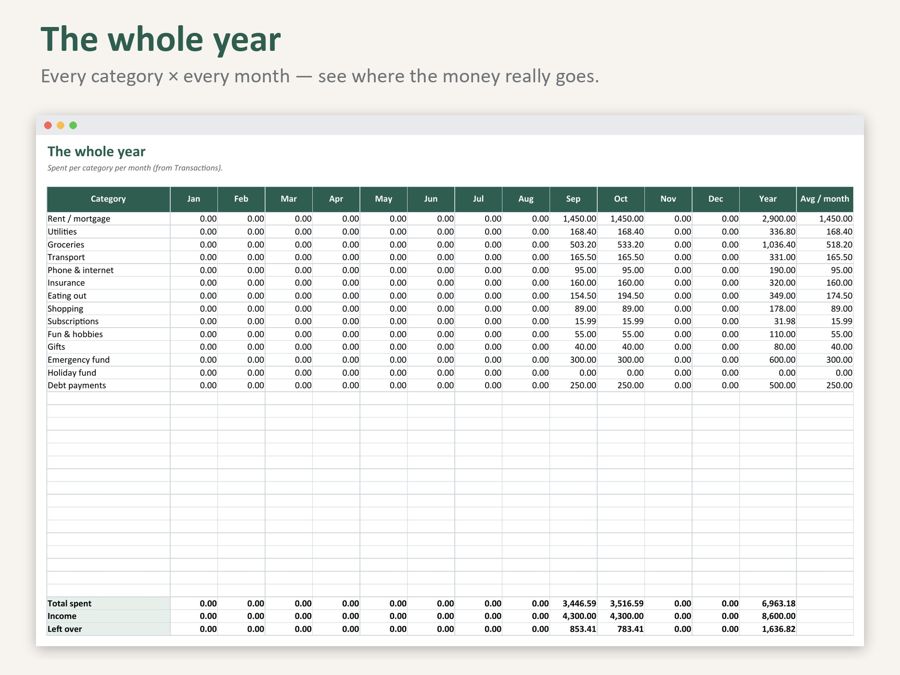Click the Income row label

pos(61,616)
